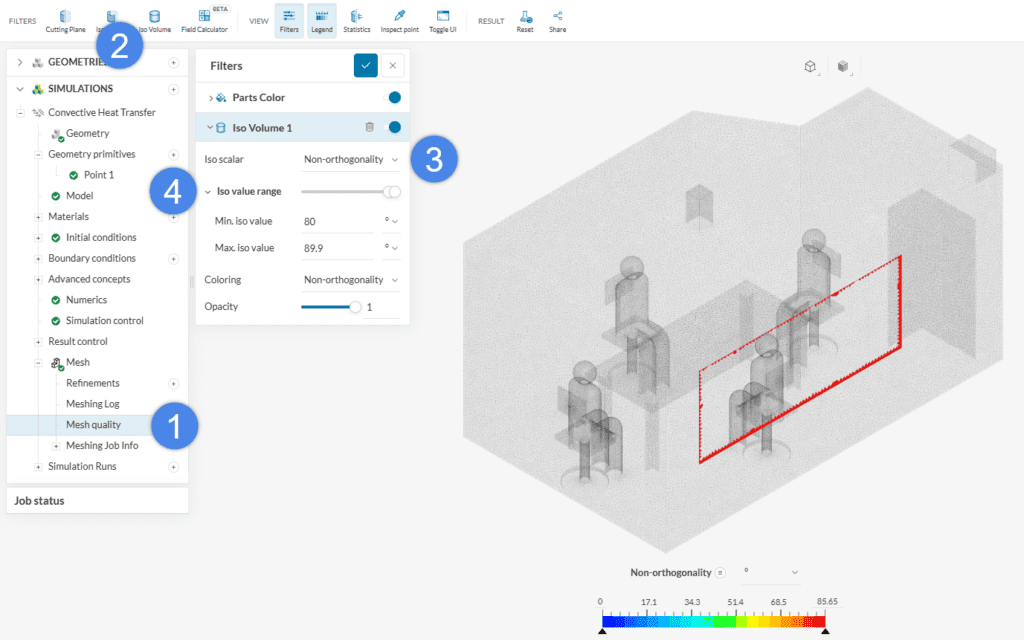Open the Share options
Image resolution: width=1024 pixels, height=640 pixels.
click(557, 20)
